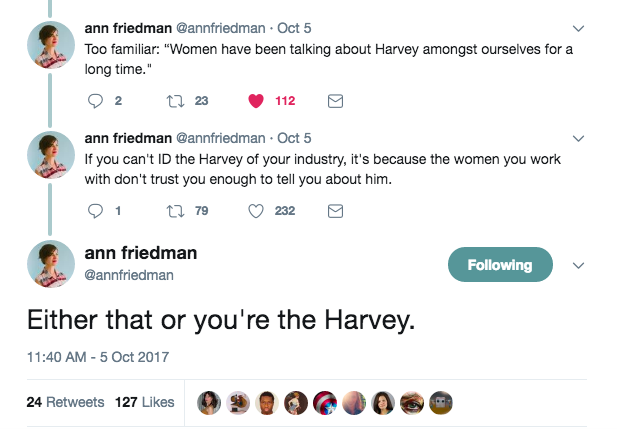Open the first liker's avatar

210,402
